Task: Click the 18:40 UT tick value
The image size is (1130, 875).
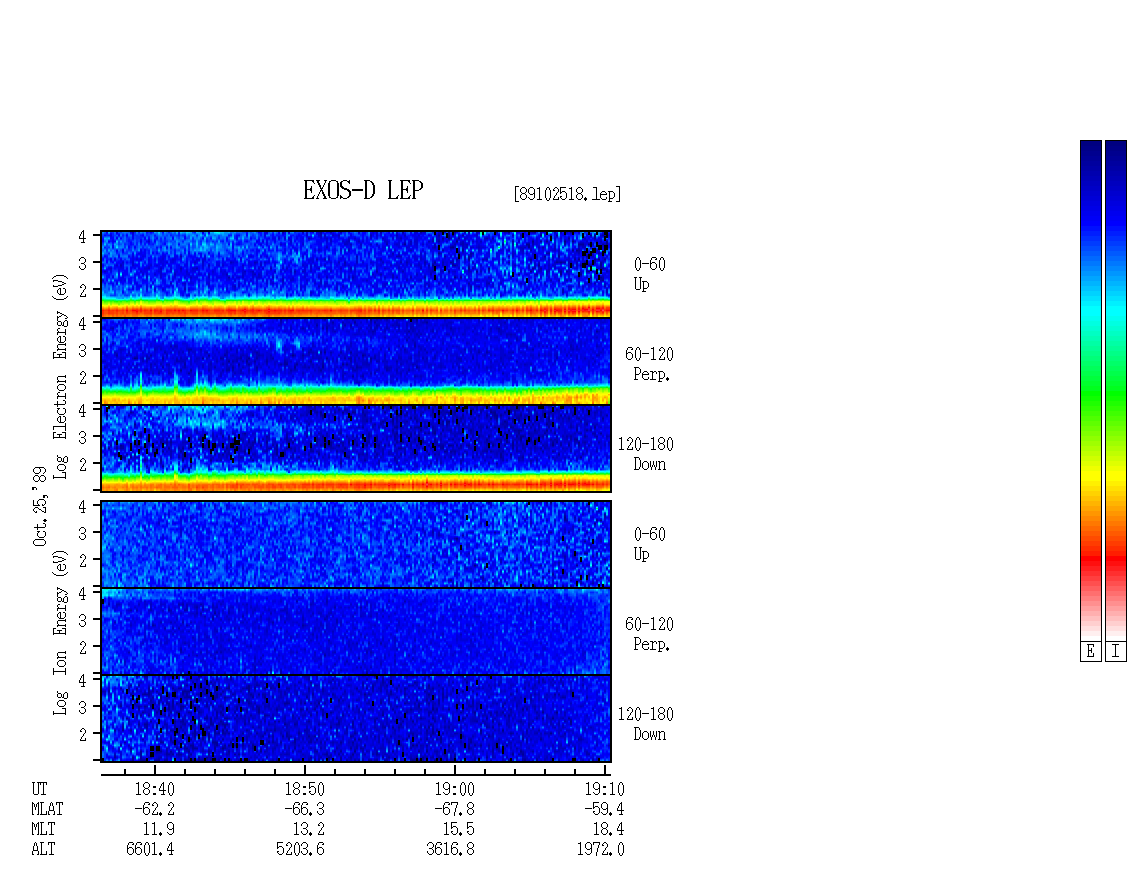Action: tap(154, 789)
